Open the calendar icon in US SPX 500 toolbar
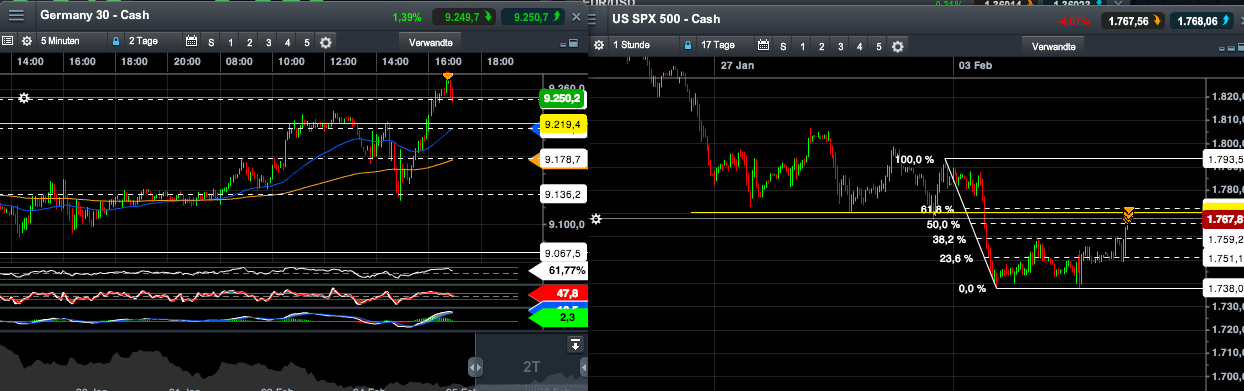 [x=763, y=45]
